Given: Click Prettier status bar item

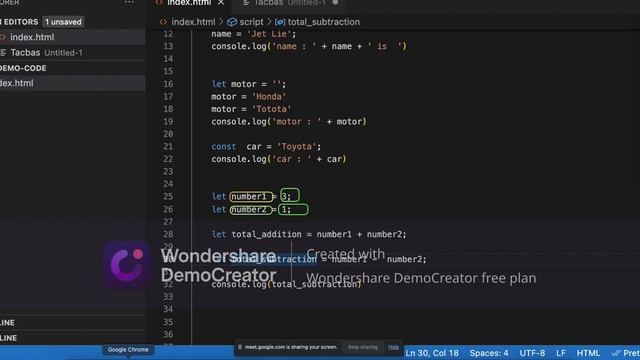Looking at the screenshot, I should coord(626,353).
